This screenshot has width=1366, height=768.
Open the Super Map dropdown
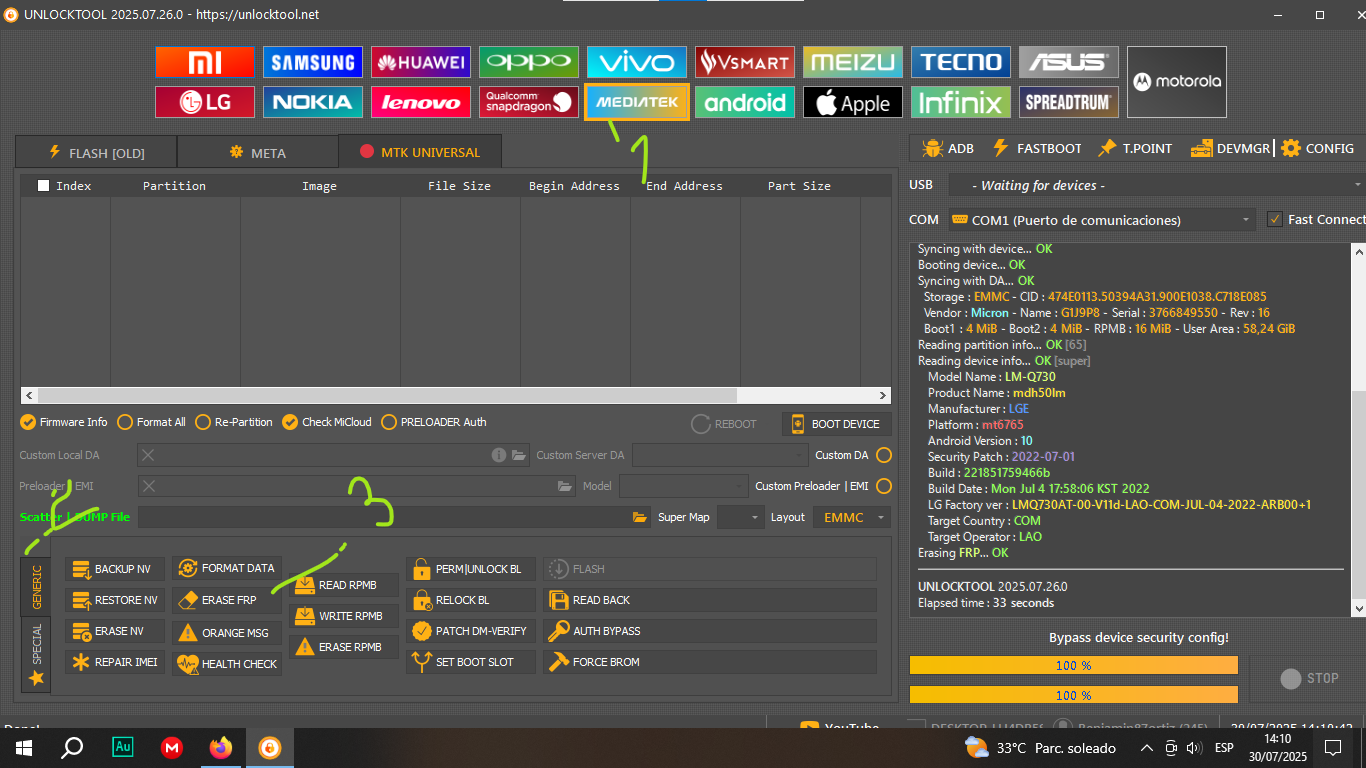click(740, 517)
